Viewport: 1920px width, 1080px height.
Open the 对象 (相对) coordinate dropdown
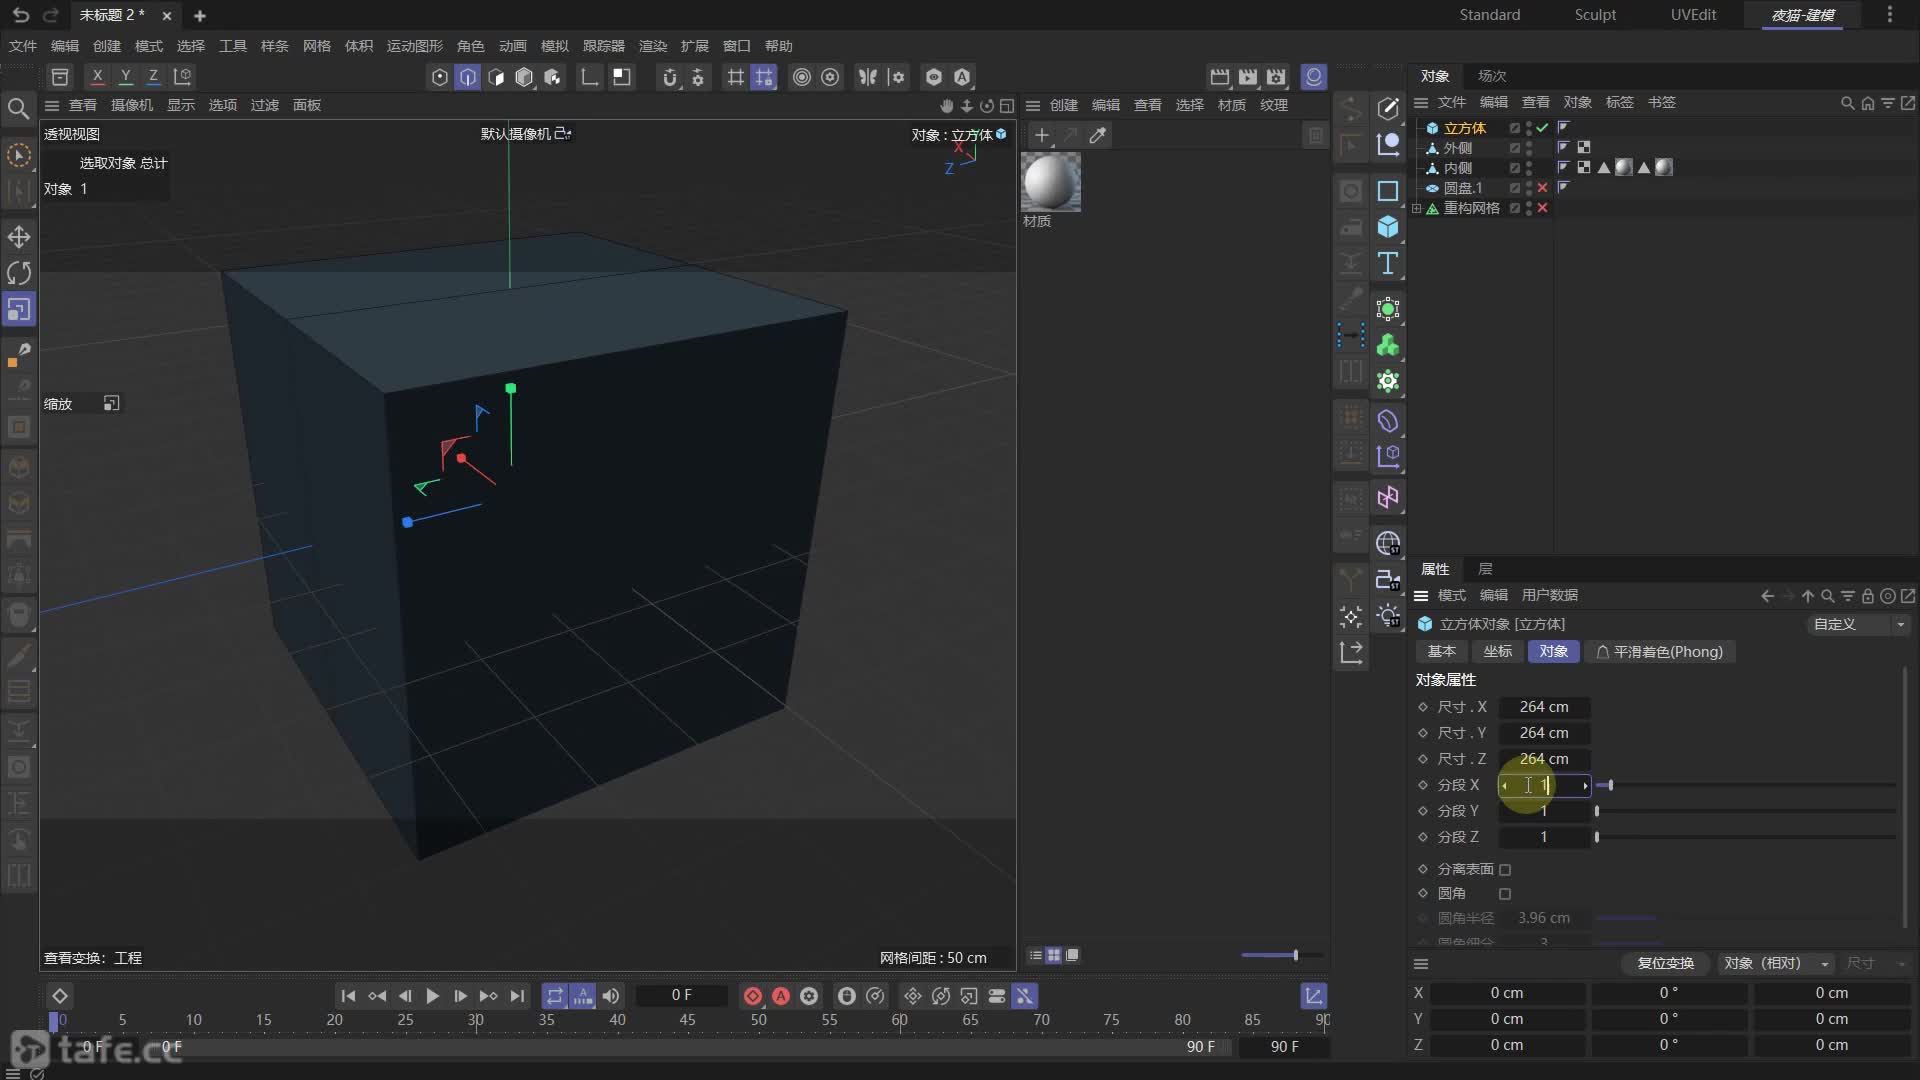[1776, 963]
